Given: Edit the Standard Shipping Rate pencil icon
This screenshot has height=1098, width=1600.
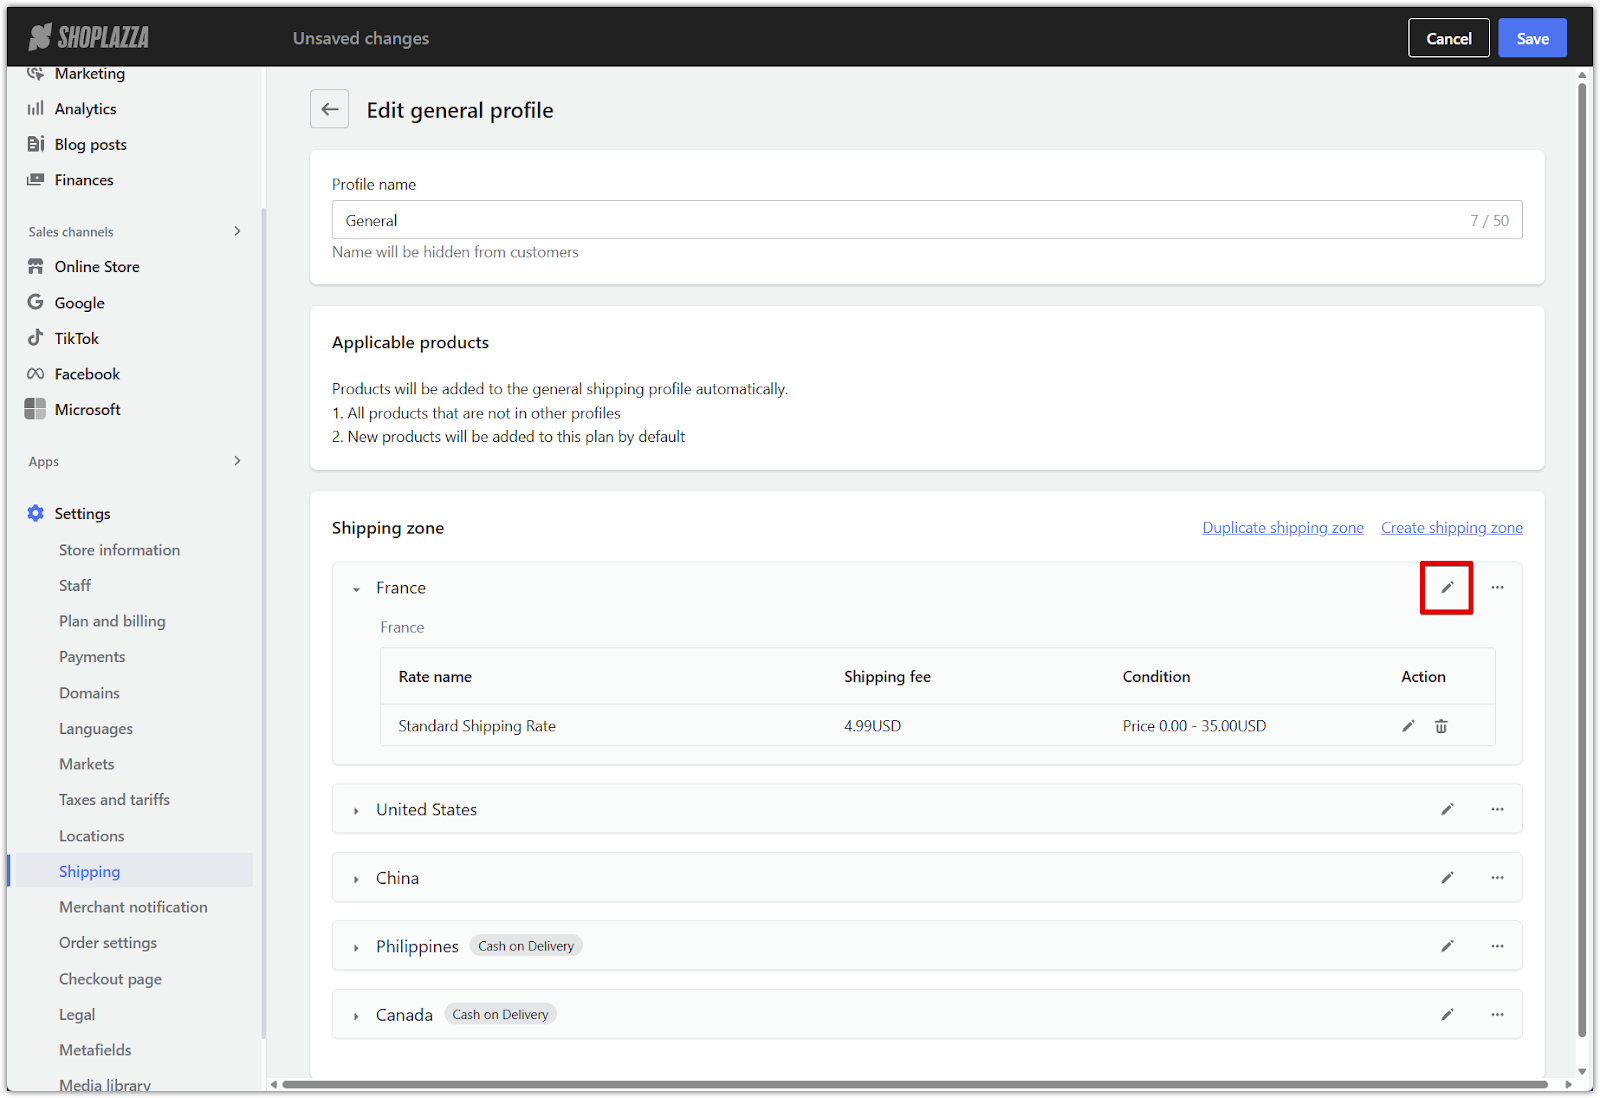Looking at the screenshot, I should pyautogui.click(x=1408, y=726).
